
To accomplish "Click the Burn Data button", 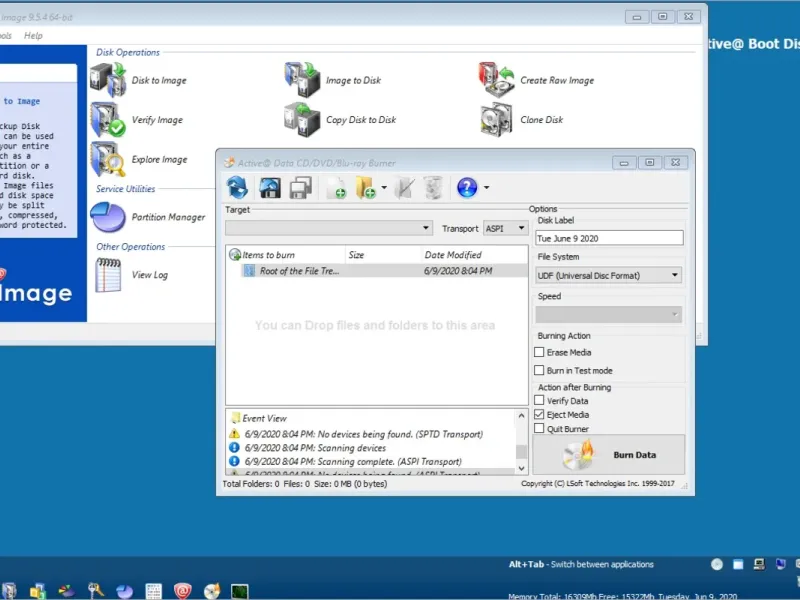I will click(x=609, y=455).
